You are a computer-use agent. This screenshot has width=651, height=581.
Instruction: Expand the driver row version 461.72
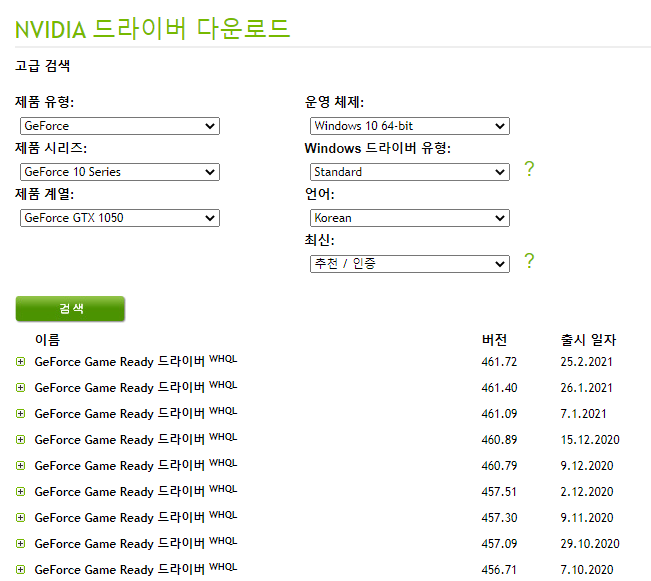(20, 362)
